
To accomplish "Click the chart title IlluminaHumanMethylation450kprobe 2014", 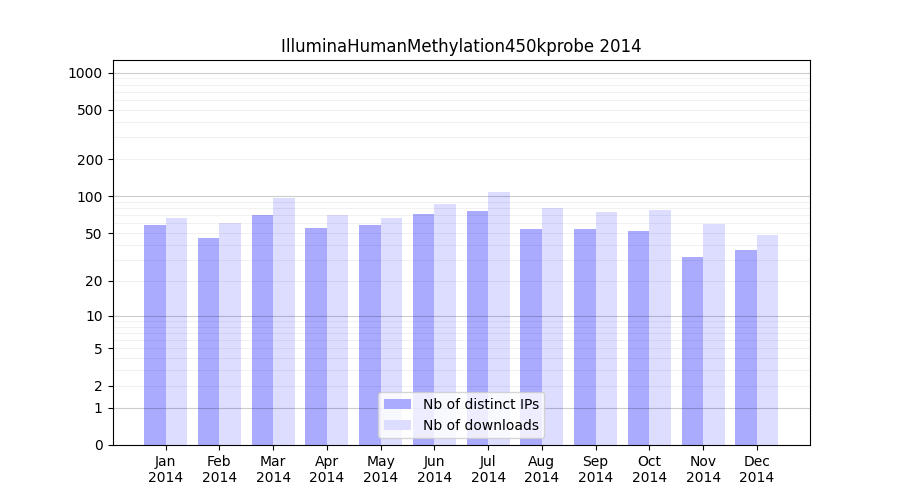I will [x=461, y=46].
